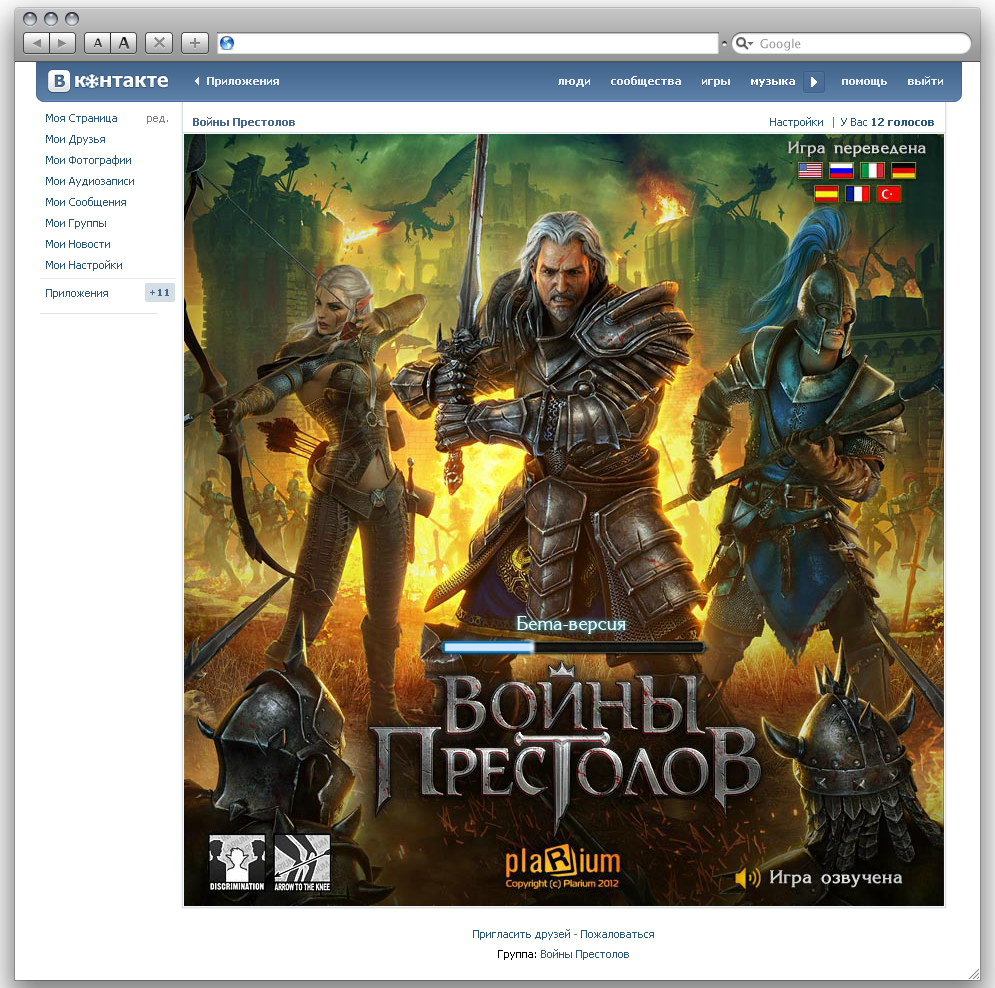The width and height of the screenshot is (995, 988).
Task: Click выйти to log out
Action: [x=925, y=81]
